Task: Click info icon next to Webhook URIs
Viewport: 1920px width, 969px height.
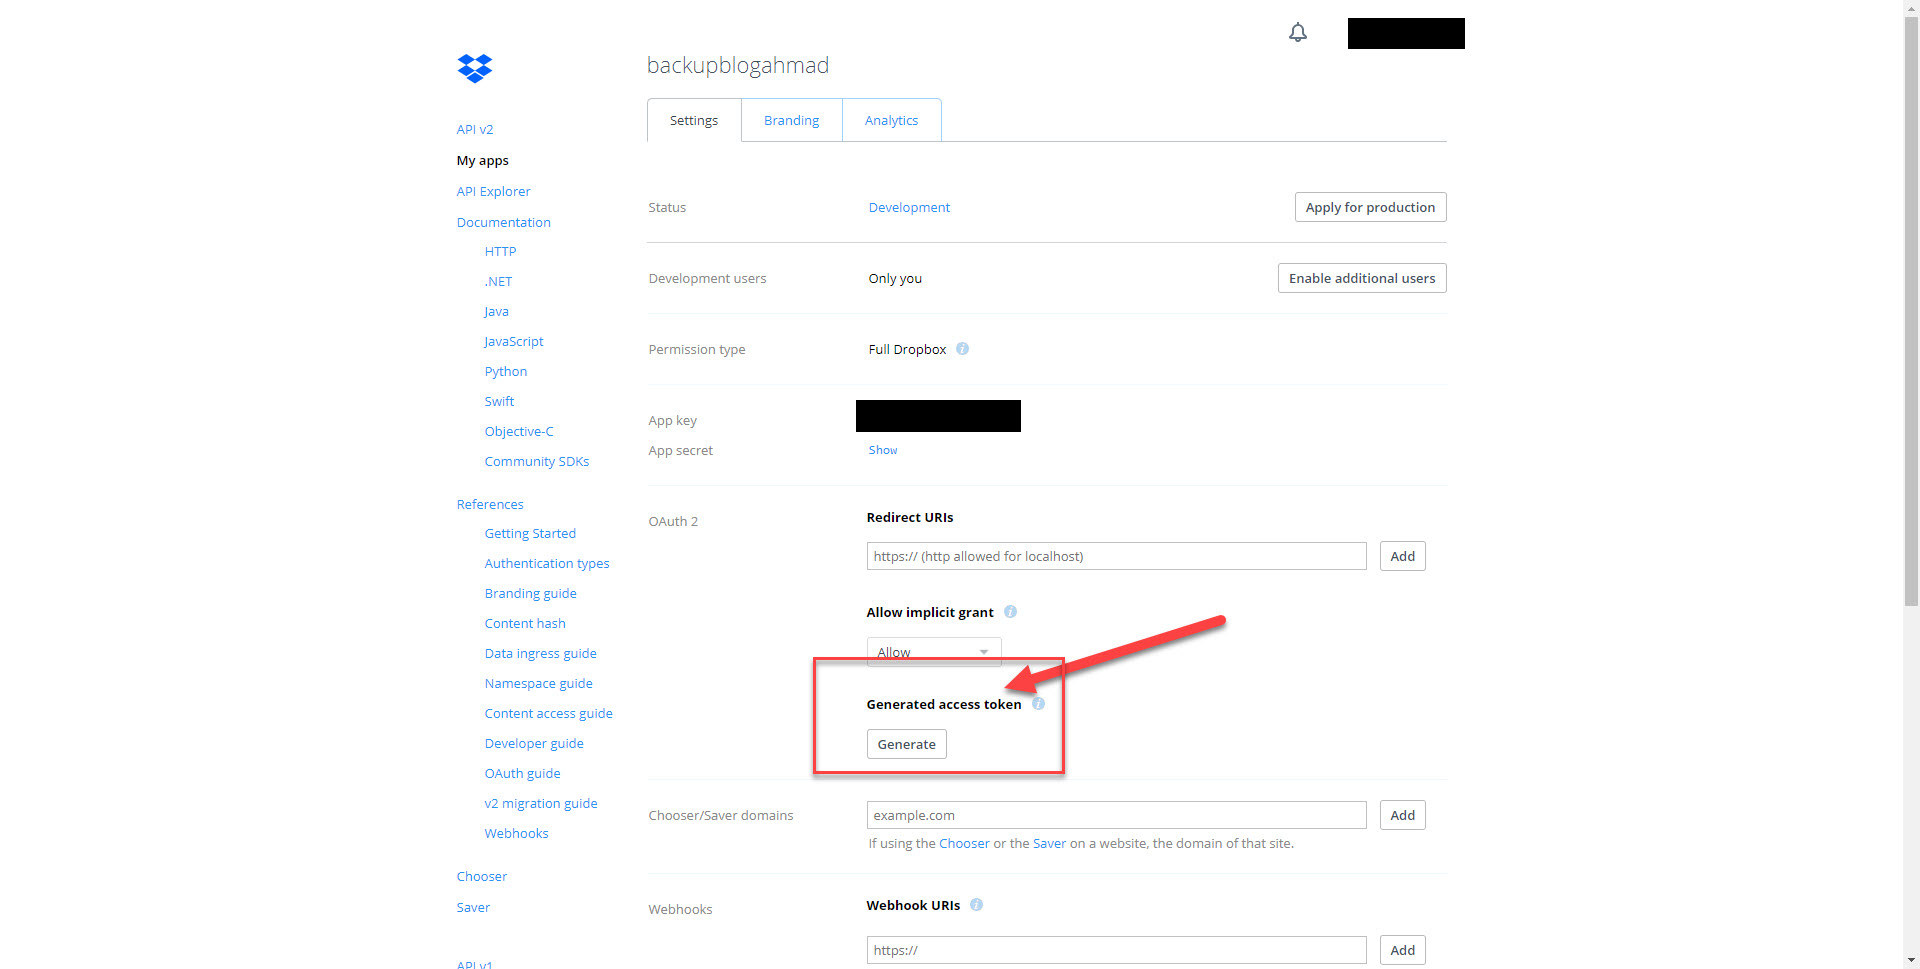Action: click(x=976, y=905)
